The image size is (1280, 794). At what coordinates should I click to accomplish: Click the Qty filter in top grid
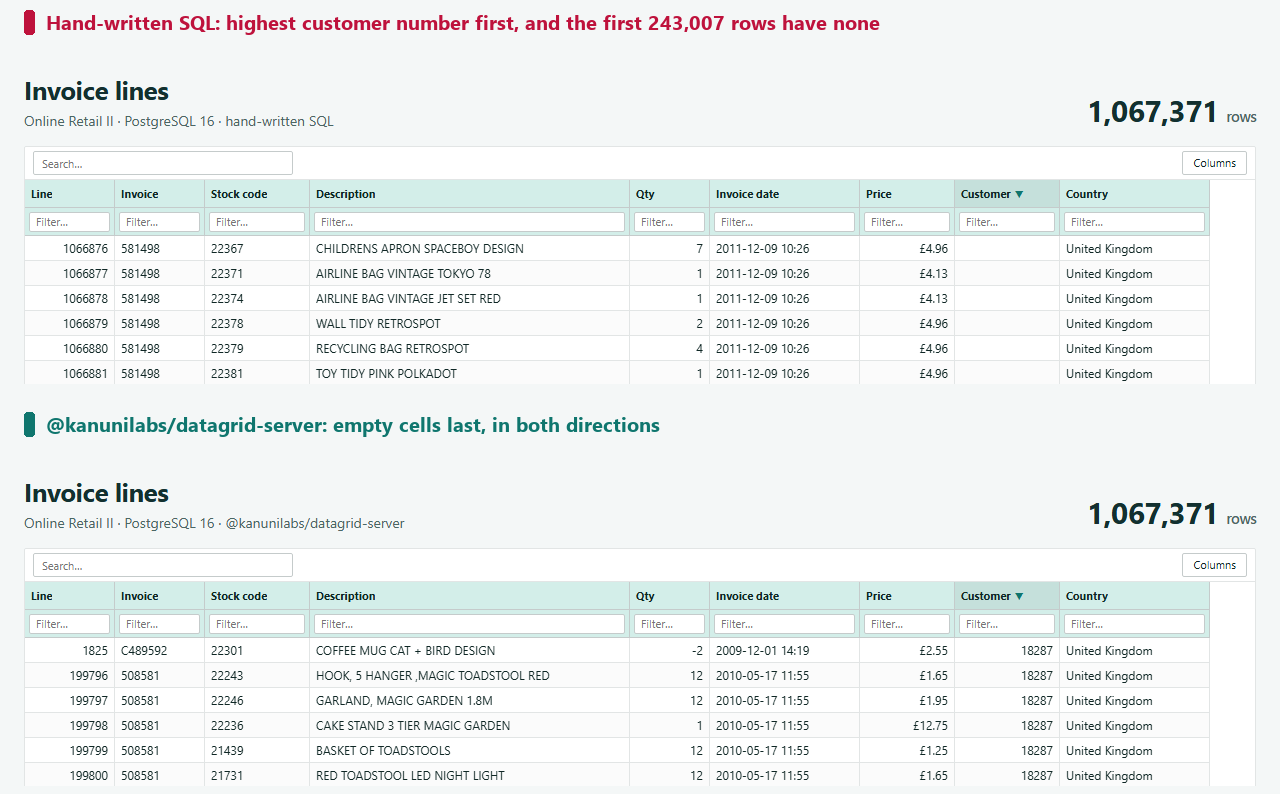tap(670, 222)
